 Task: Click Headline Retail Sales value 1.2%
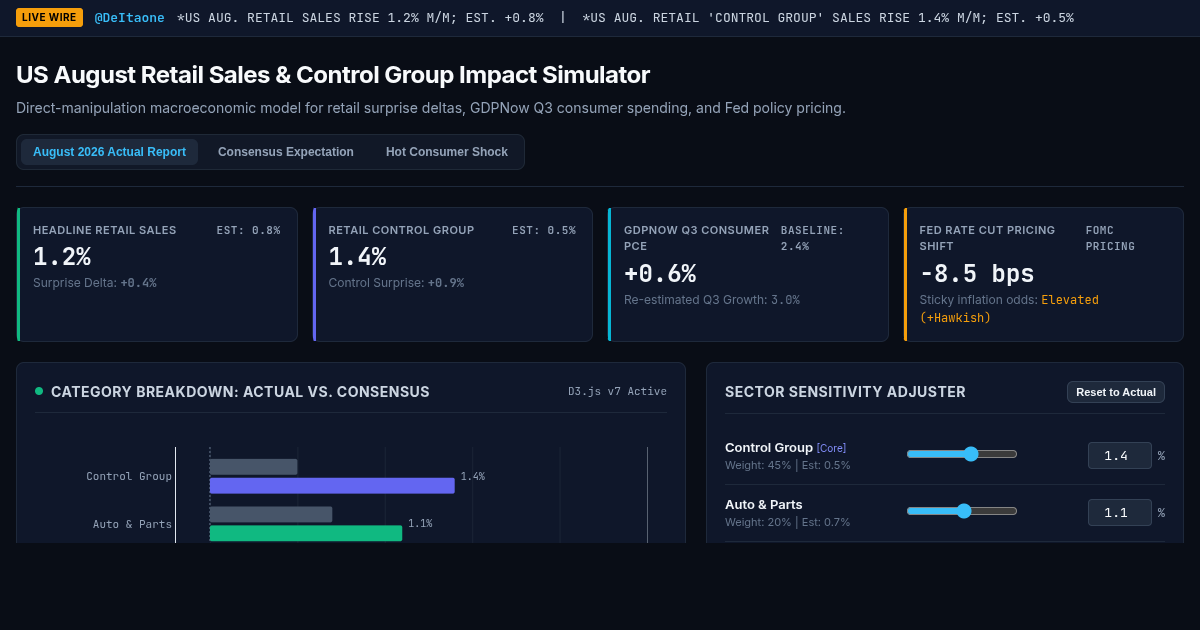pyautogui.click(x=62, y=257)
